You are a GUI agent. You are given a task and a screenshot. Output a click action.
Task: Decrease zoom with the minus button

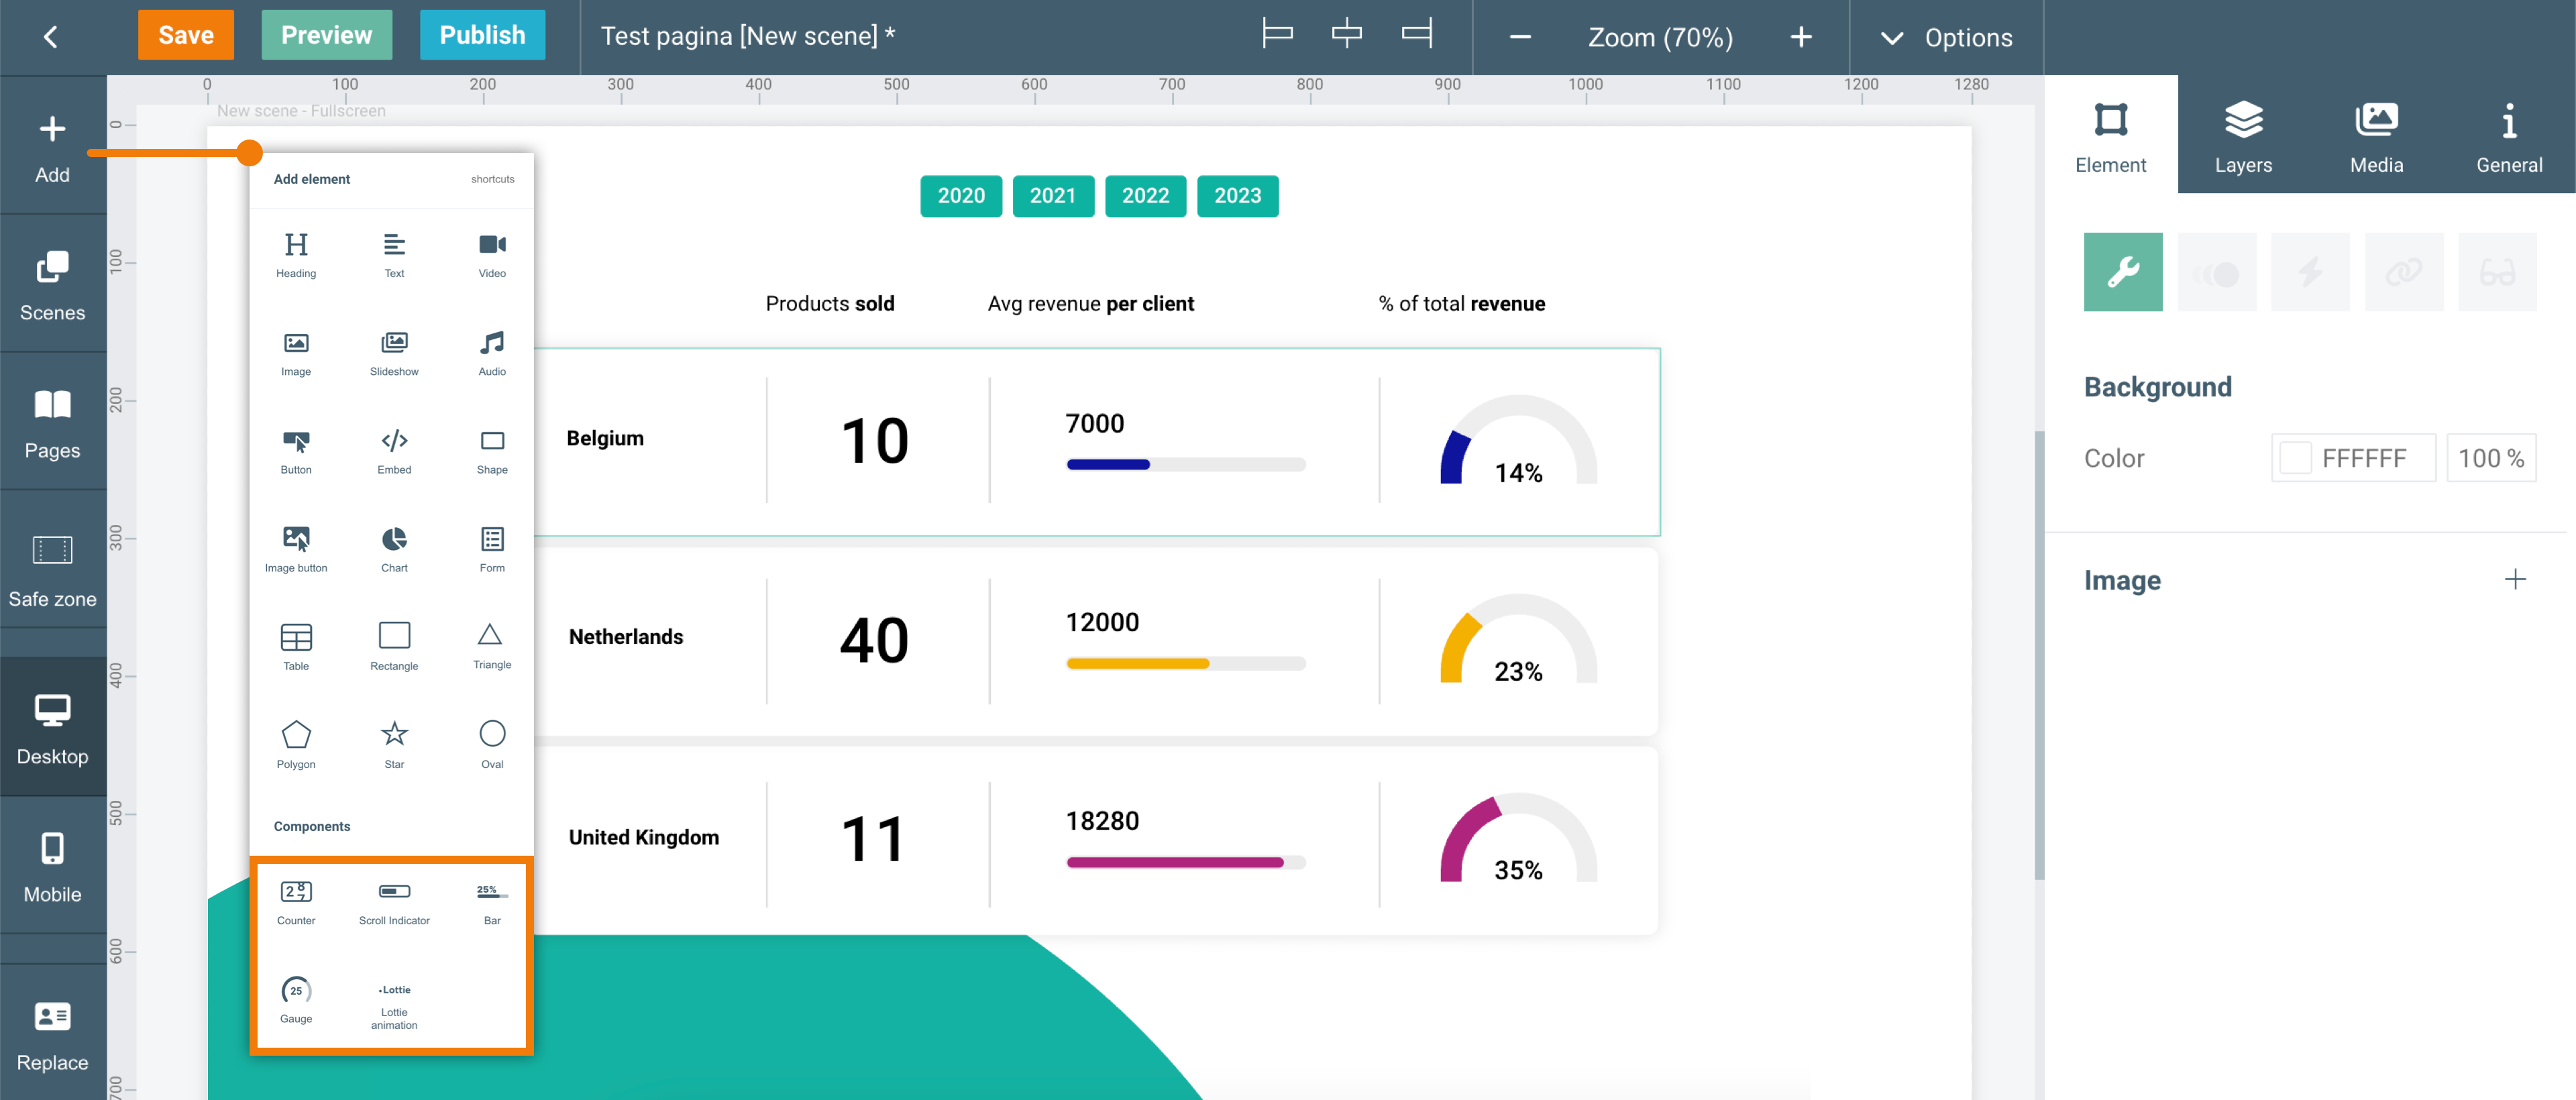point(1520,37)
